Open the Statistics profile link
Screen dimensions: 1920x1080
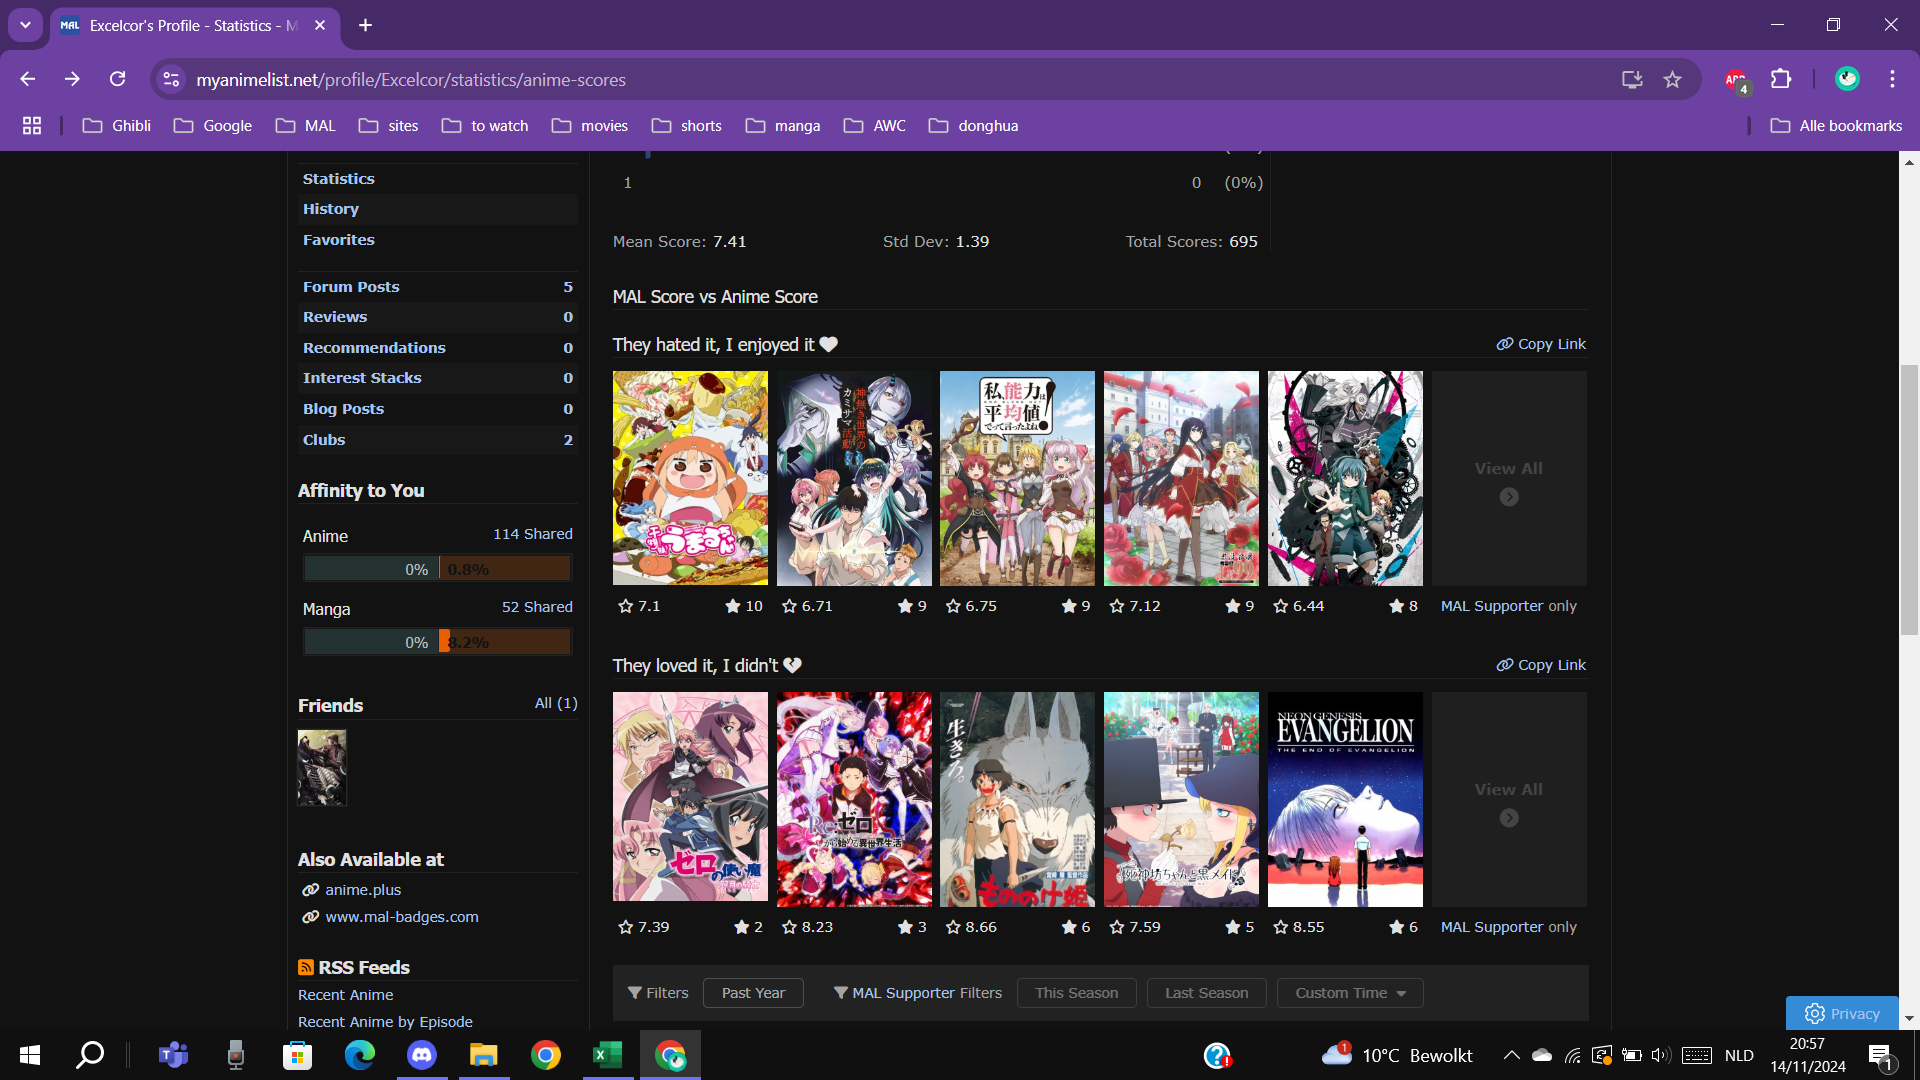click(x=338, y=178)
